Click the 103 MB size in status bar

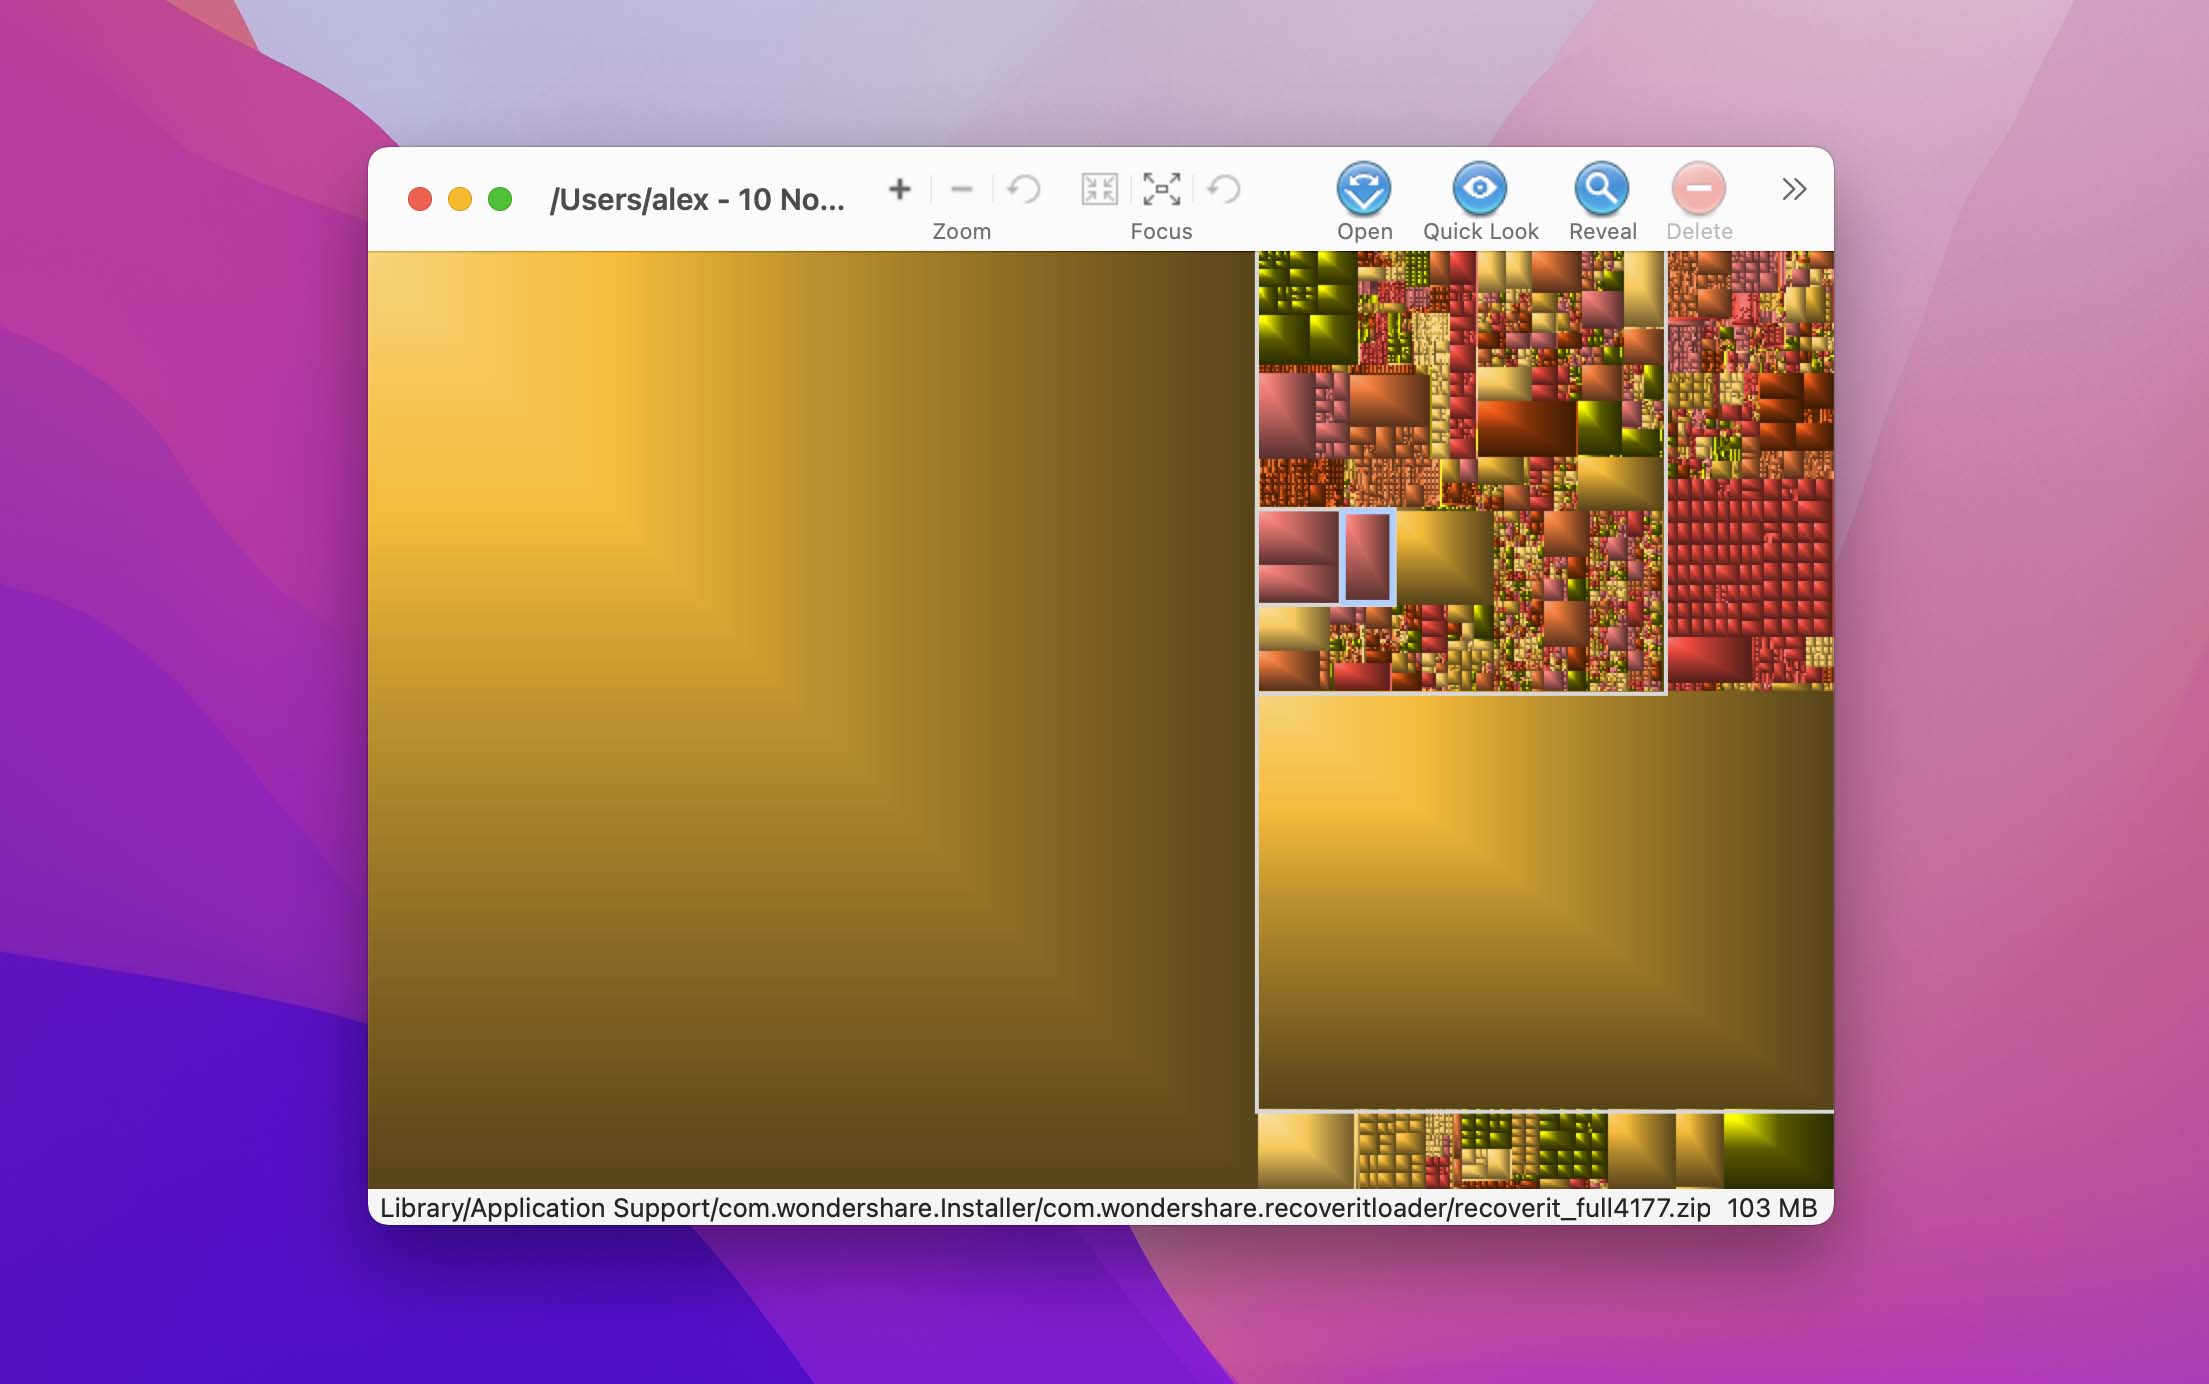1772,1208
